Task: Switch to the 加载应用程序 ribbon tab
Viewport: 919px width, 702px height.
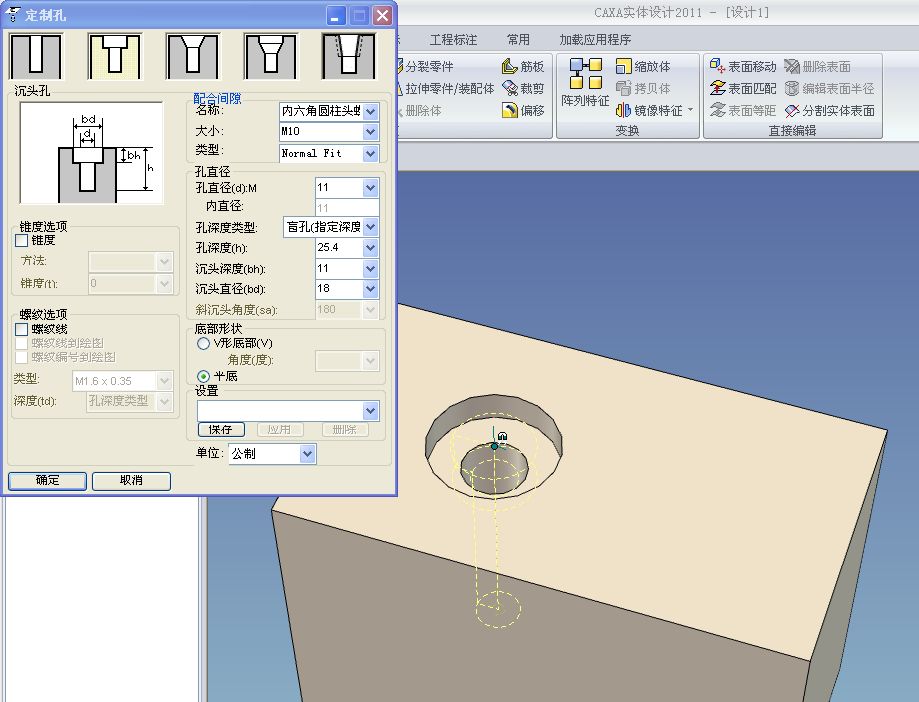Action: 595,40
